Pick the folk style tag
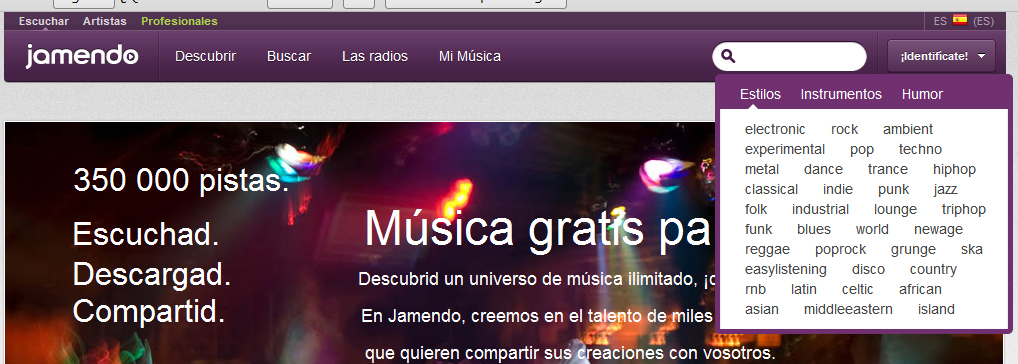The height and width of the screenshot is (364, 1018). pyautogui.click(x=756, y=209)
